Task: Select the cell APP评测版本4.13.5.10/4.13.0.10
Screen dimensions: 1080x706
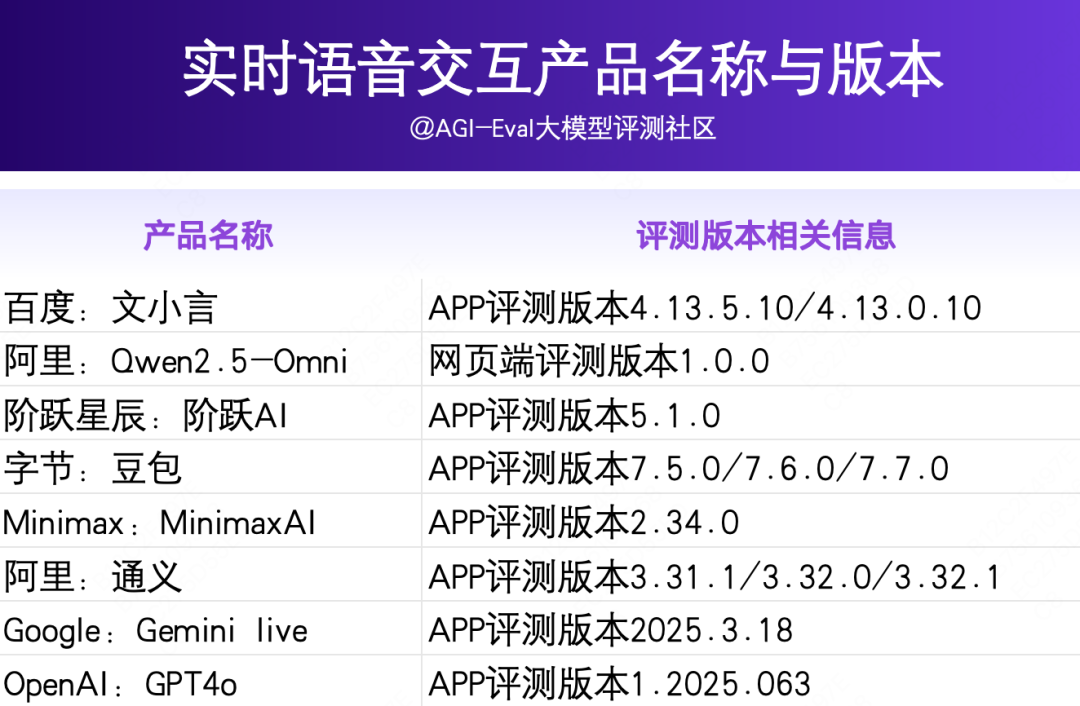Action: [751, 306]
